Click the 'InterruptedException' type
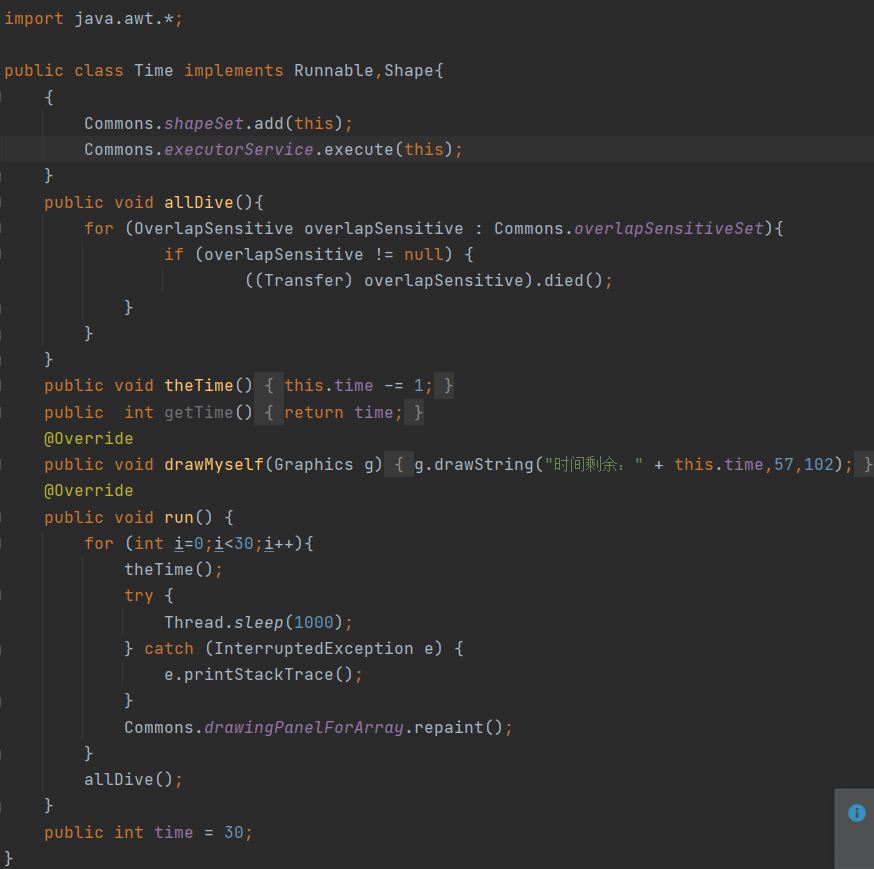This screenshot has width=874, height=869. pyautogui.click(x=313, y=649)
